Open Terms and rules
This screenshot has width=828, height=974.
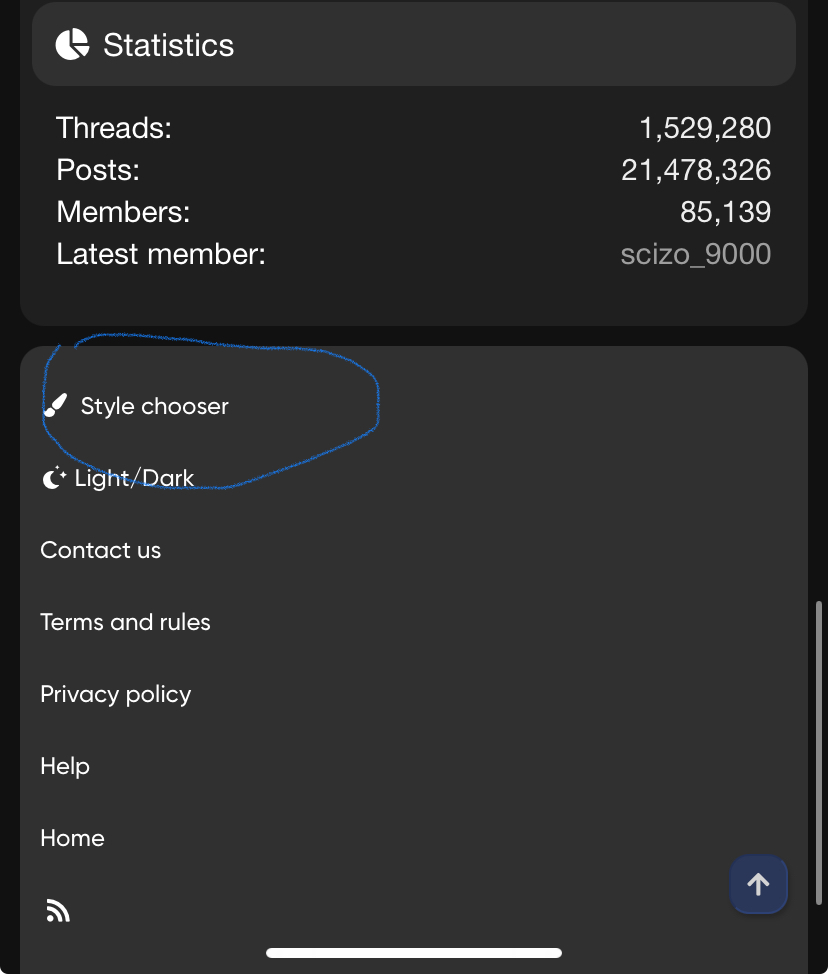click(x=125, y=622)
